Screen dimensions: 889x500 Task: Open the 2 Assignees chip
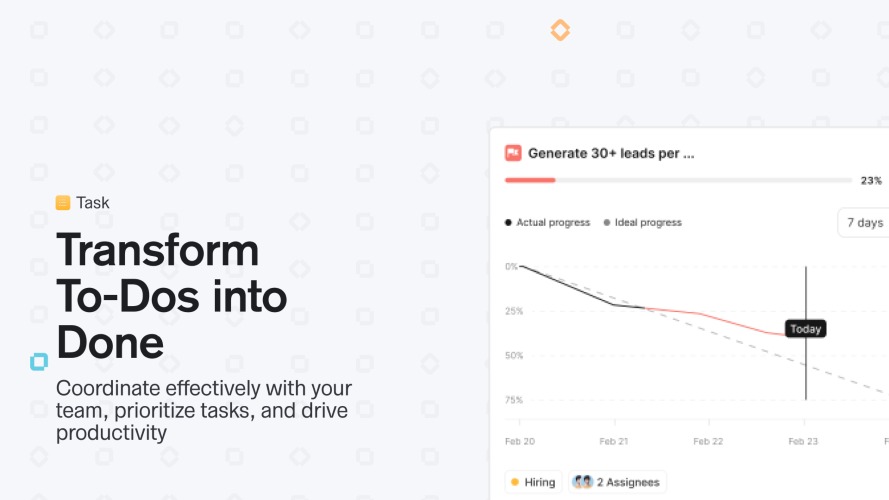(x=617, y=482)
